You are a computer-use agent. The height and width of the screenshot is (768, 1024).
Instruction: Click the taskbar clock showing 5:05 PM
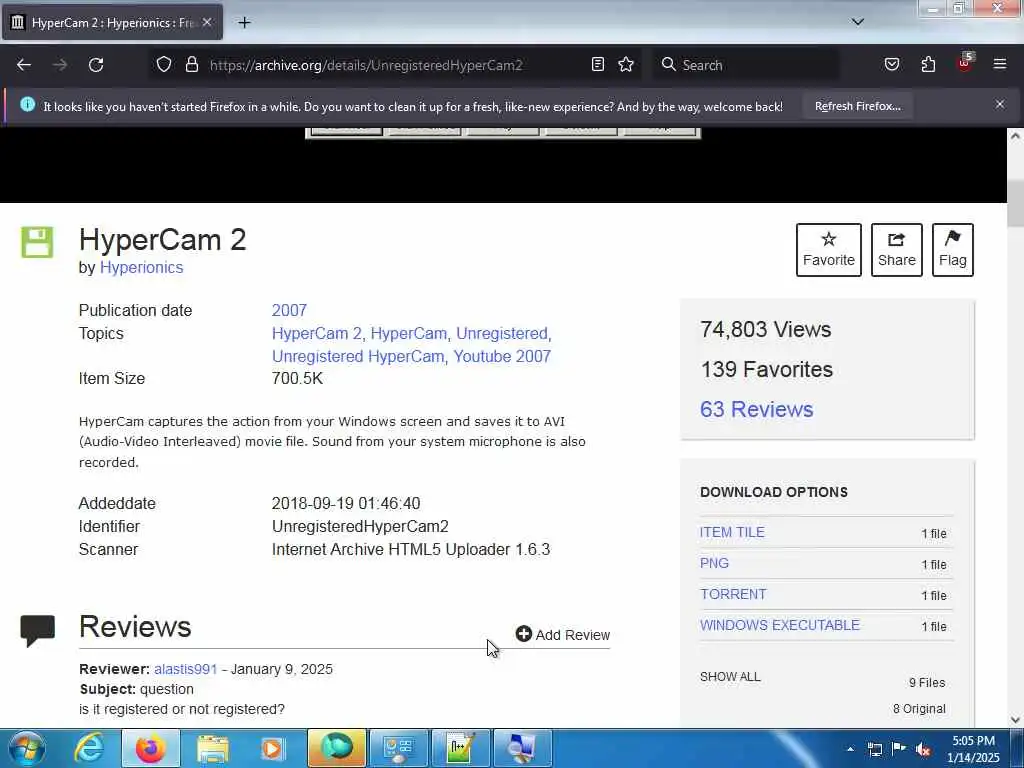pyautogui.click(x=973, y=749)
